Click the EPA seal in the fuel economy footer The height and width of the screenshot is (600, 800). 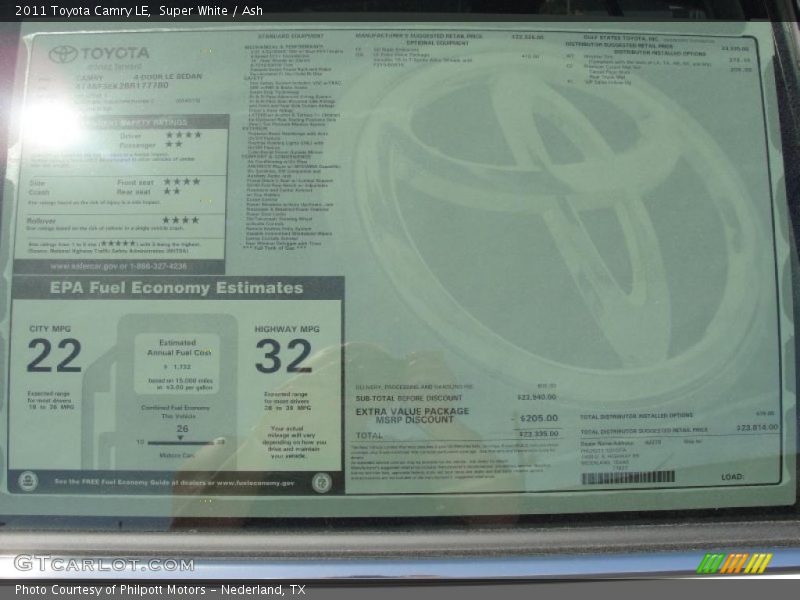(28, 482)
